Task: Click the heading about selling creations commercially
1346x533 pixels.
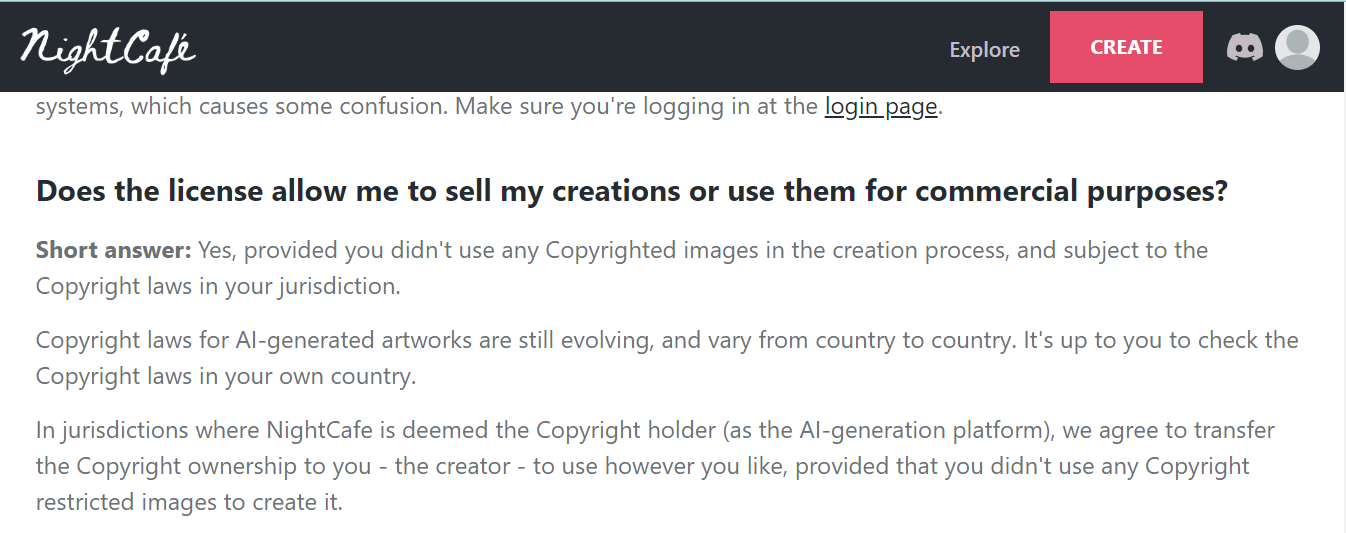Action: [631, 191]
